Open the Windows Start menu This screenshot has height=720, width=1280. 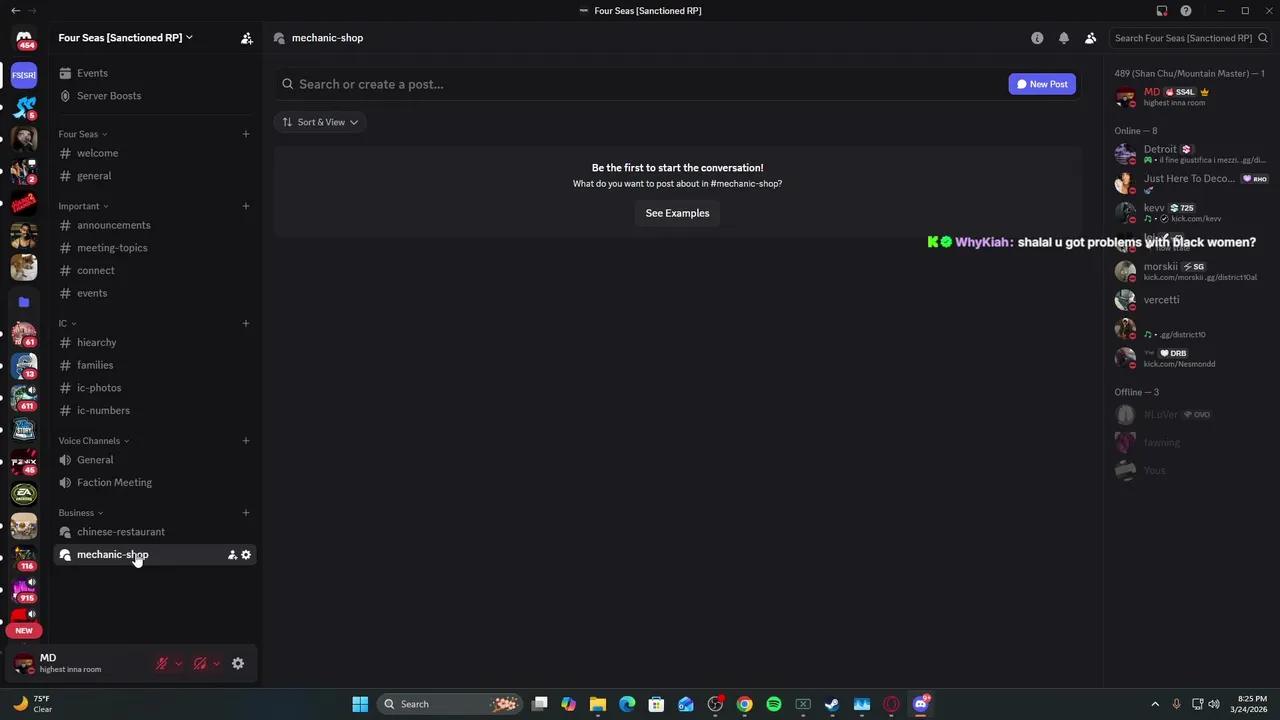pos(360,704)
